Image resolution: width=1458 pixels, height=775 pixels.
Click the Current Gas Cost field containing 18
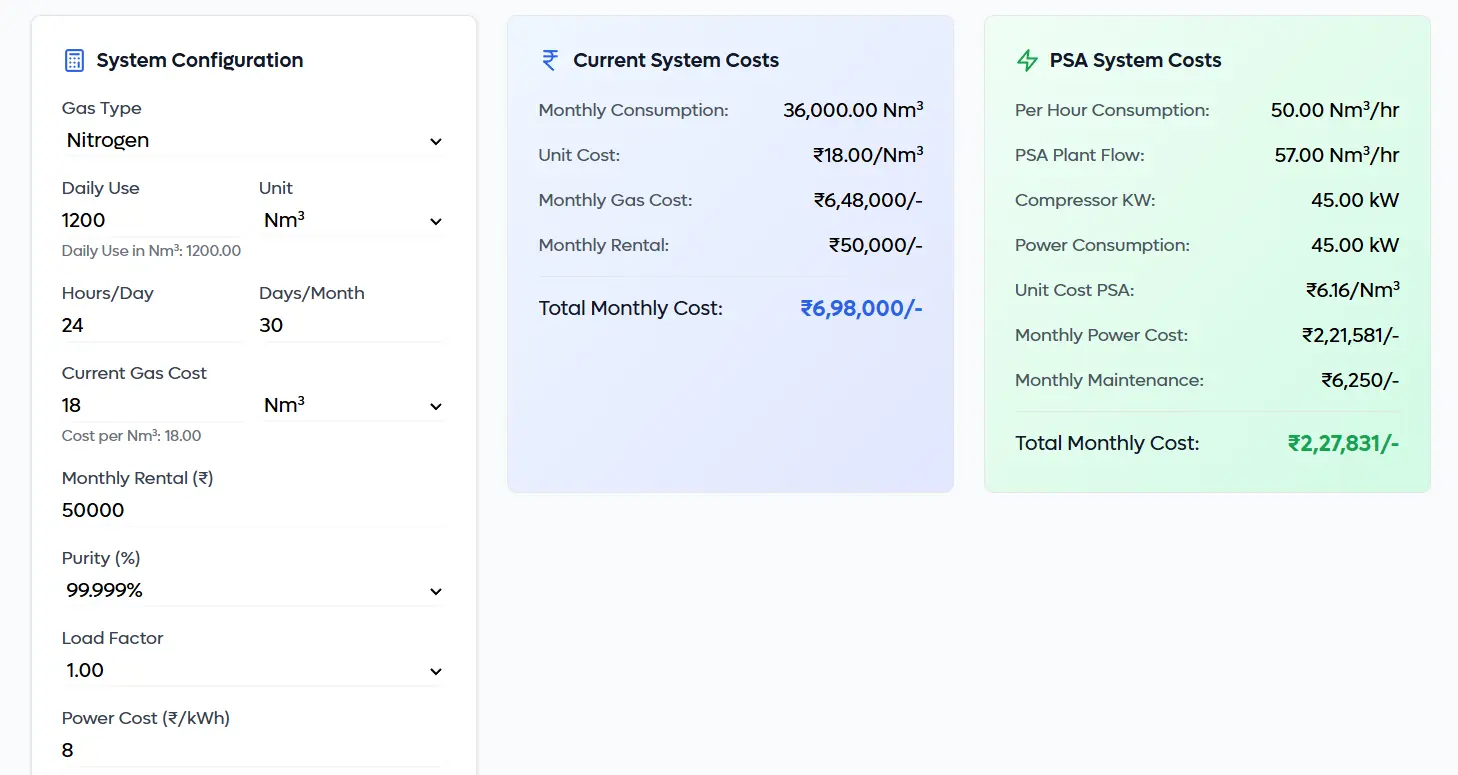coord(151,406)
